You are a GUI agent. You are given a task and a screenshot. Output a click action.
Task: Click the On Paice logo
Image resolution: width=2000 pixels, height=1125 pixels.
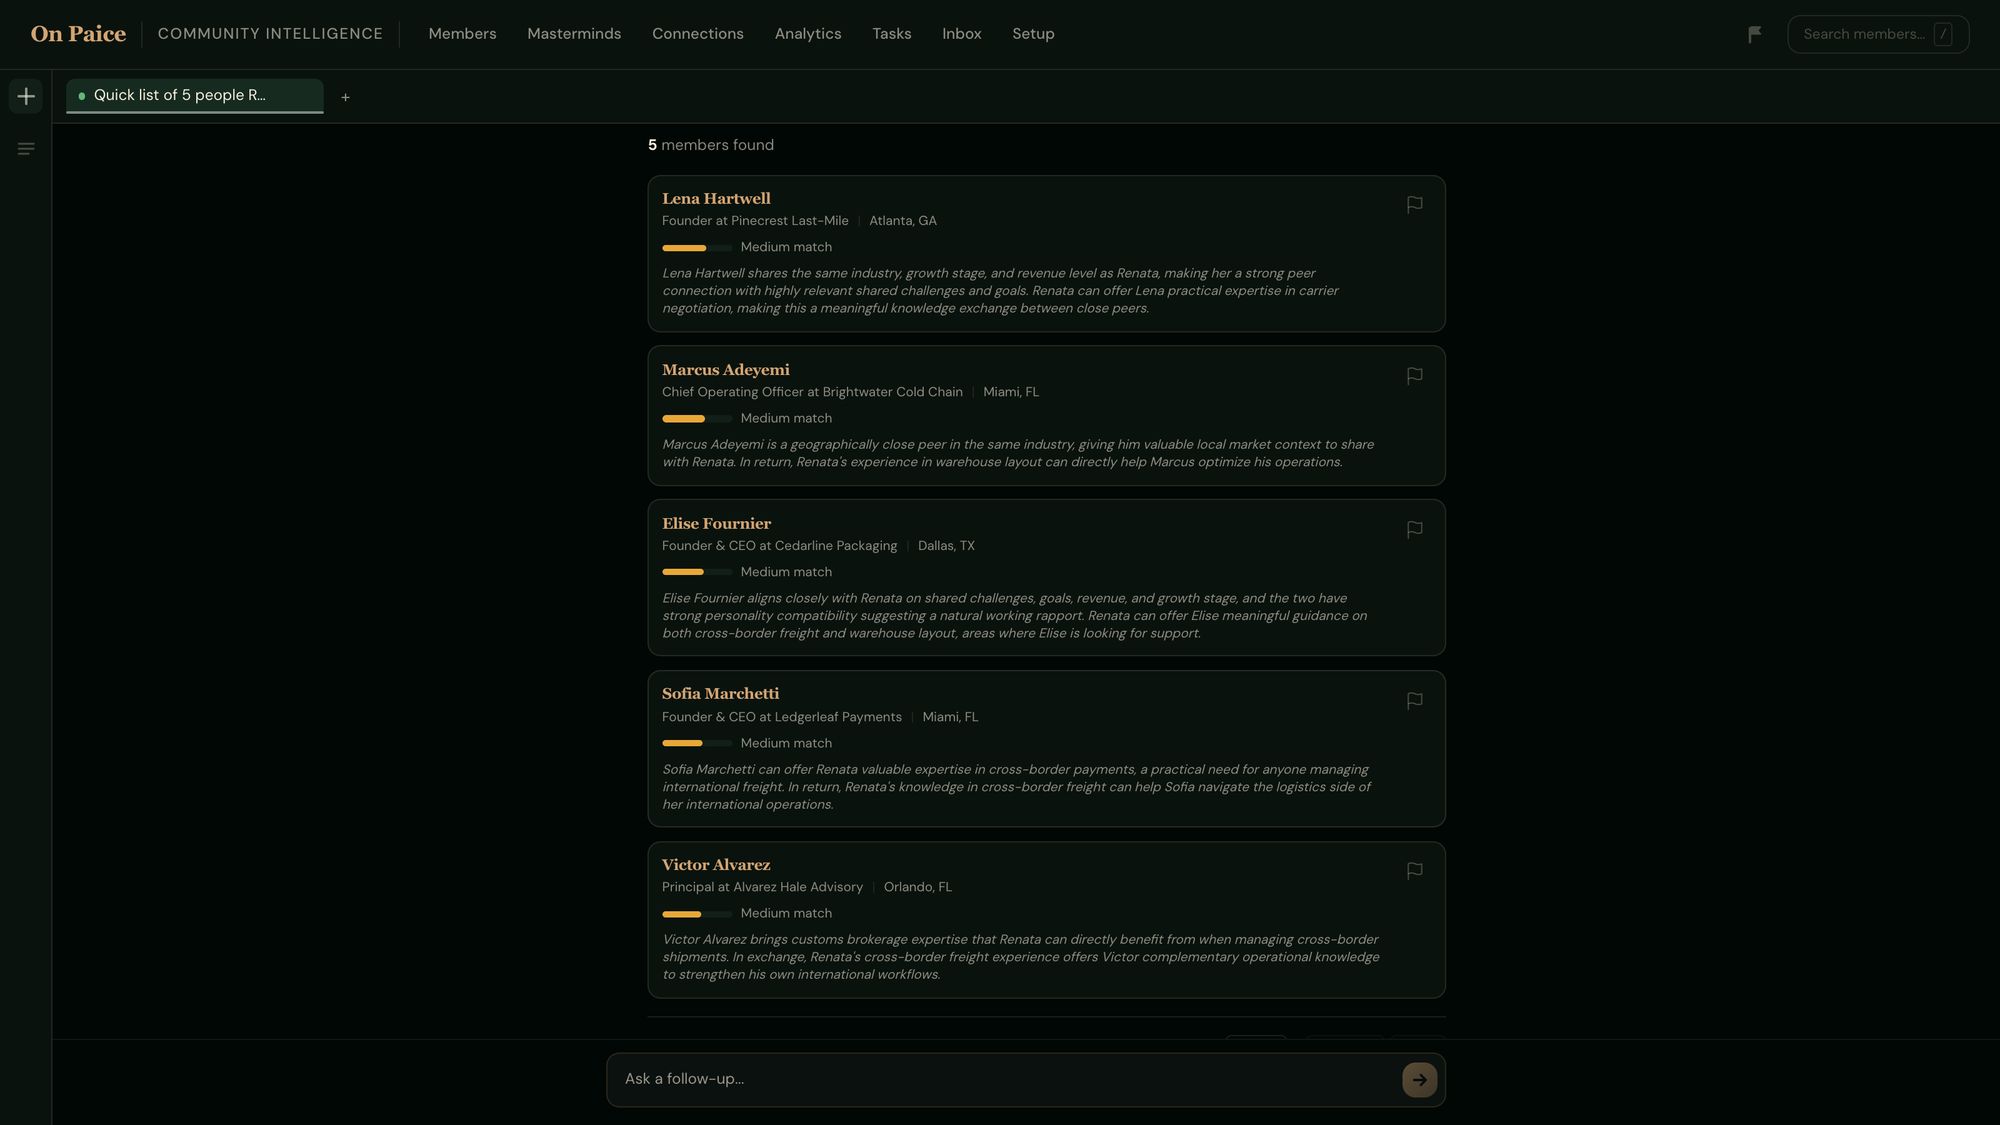(x=78, y=34)
